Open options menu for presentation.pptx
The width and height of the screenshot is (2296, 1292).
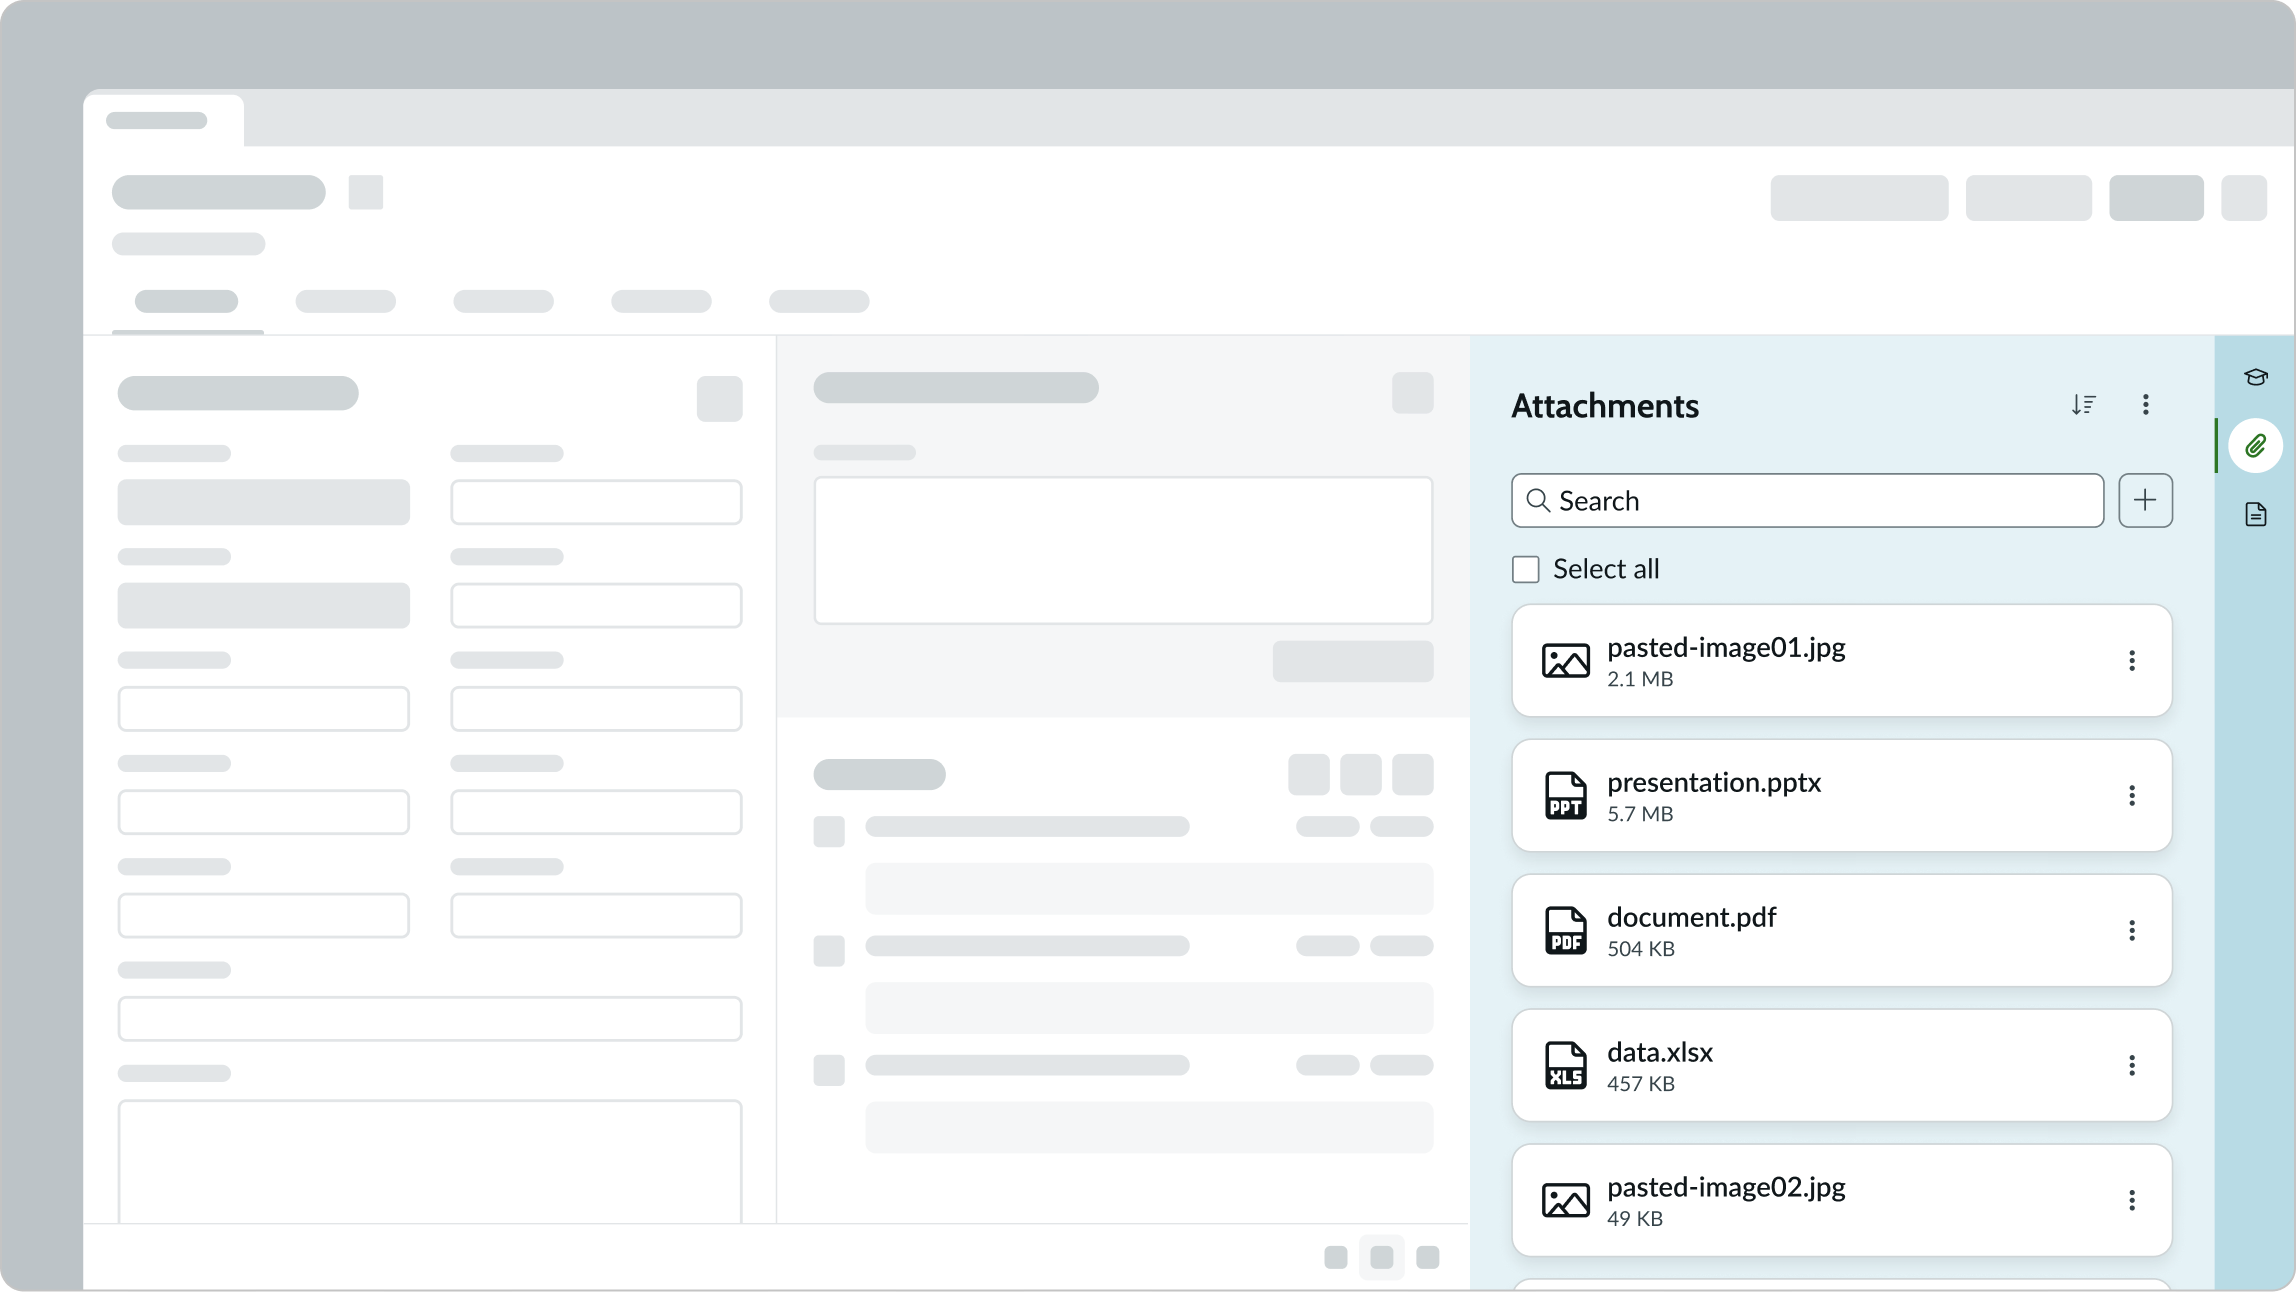tap(2131, 795)
